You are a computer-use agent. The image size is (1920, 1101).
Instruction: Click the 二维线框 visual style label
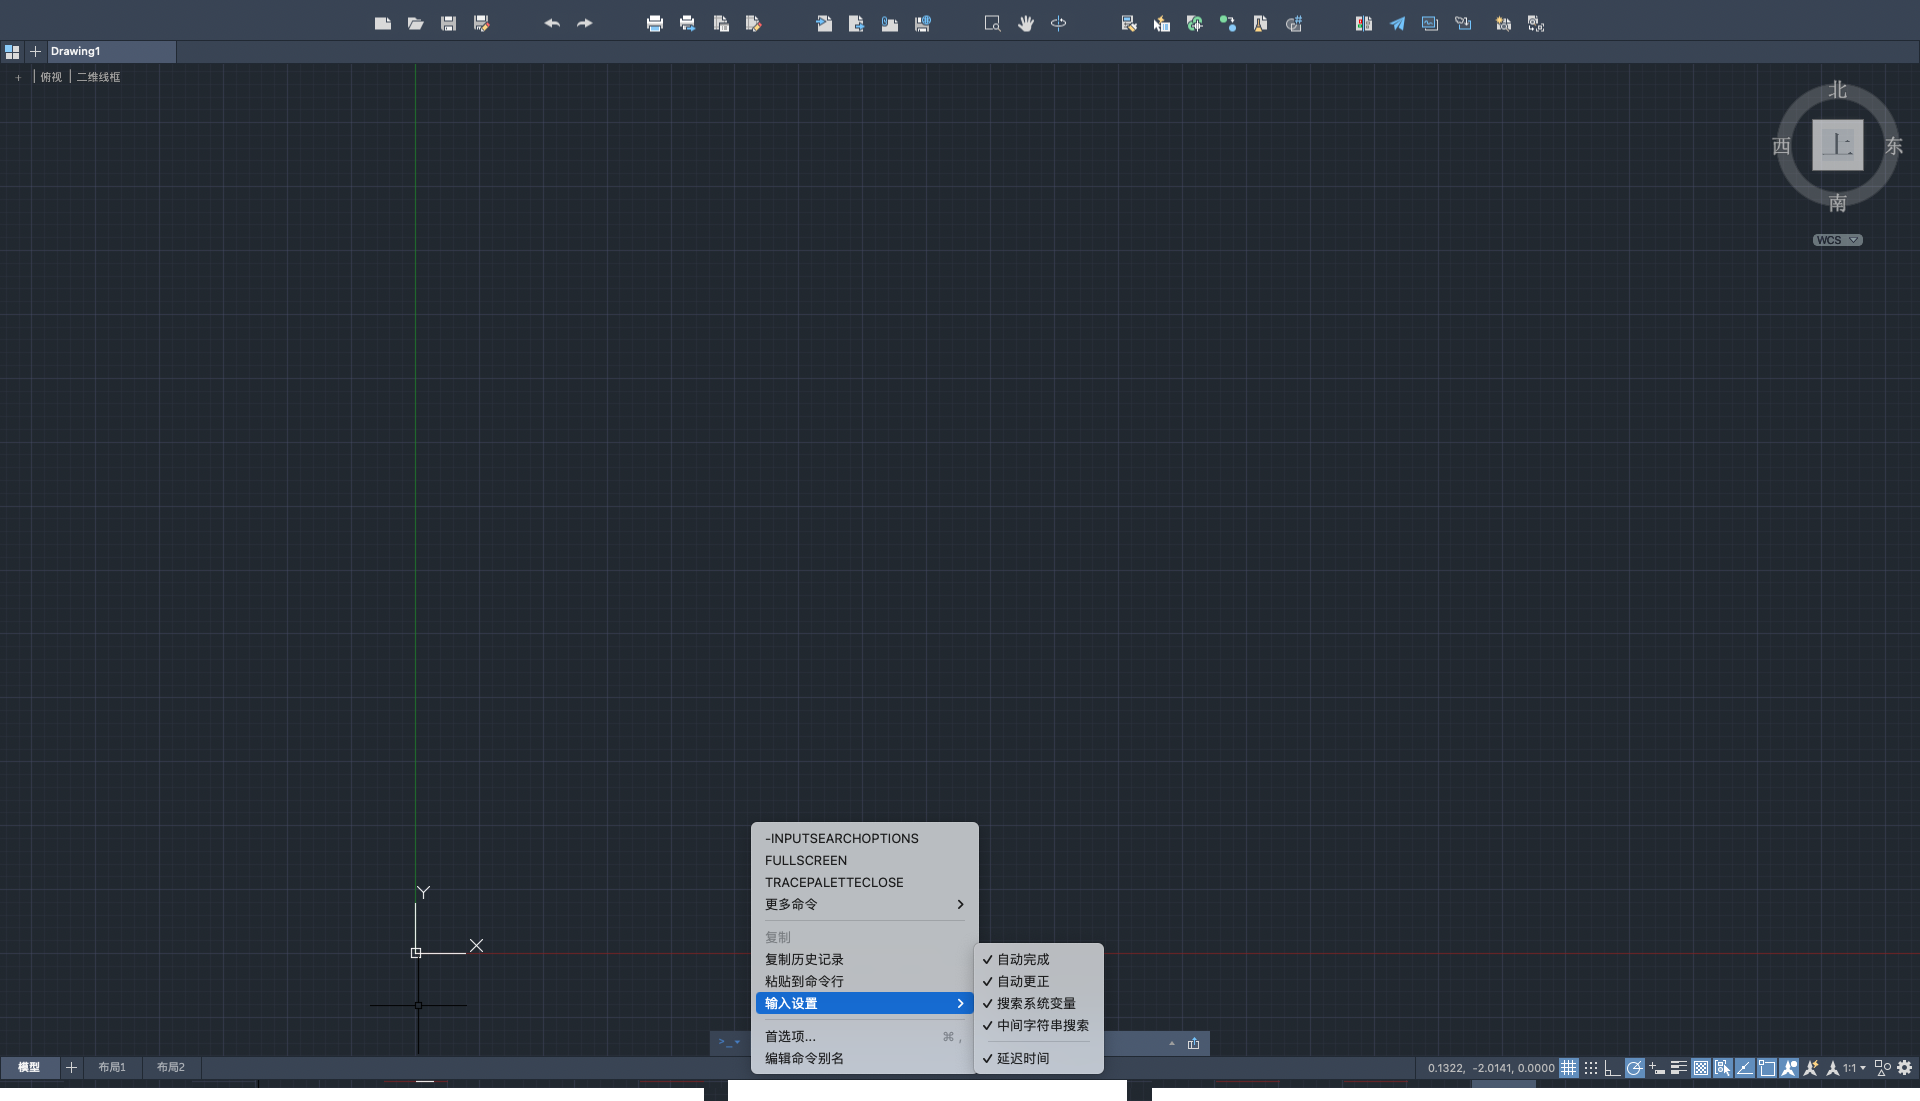[98, 77]
